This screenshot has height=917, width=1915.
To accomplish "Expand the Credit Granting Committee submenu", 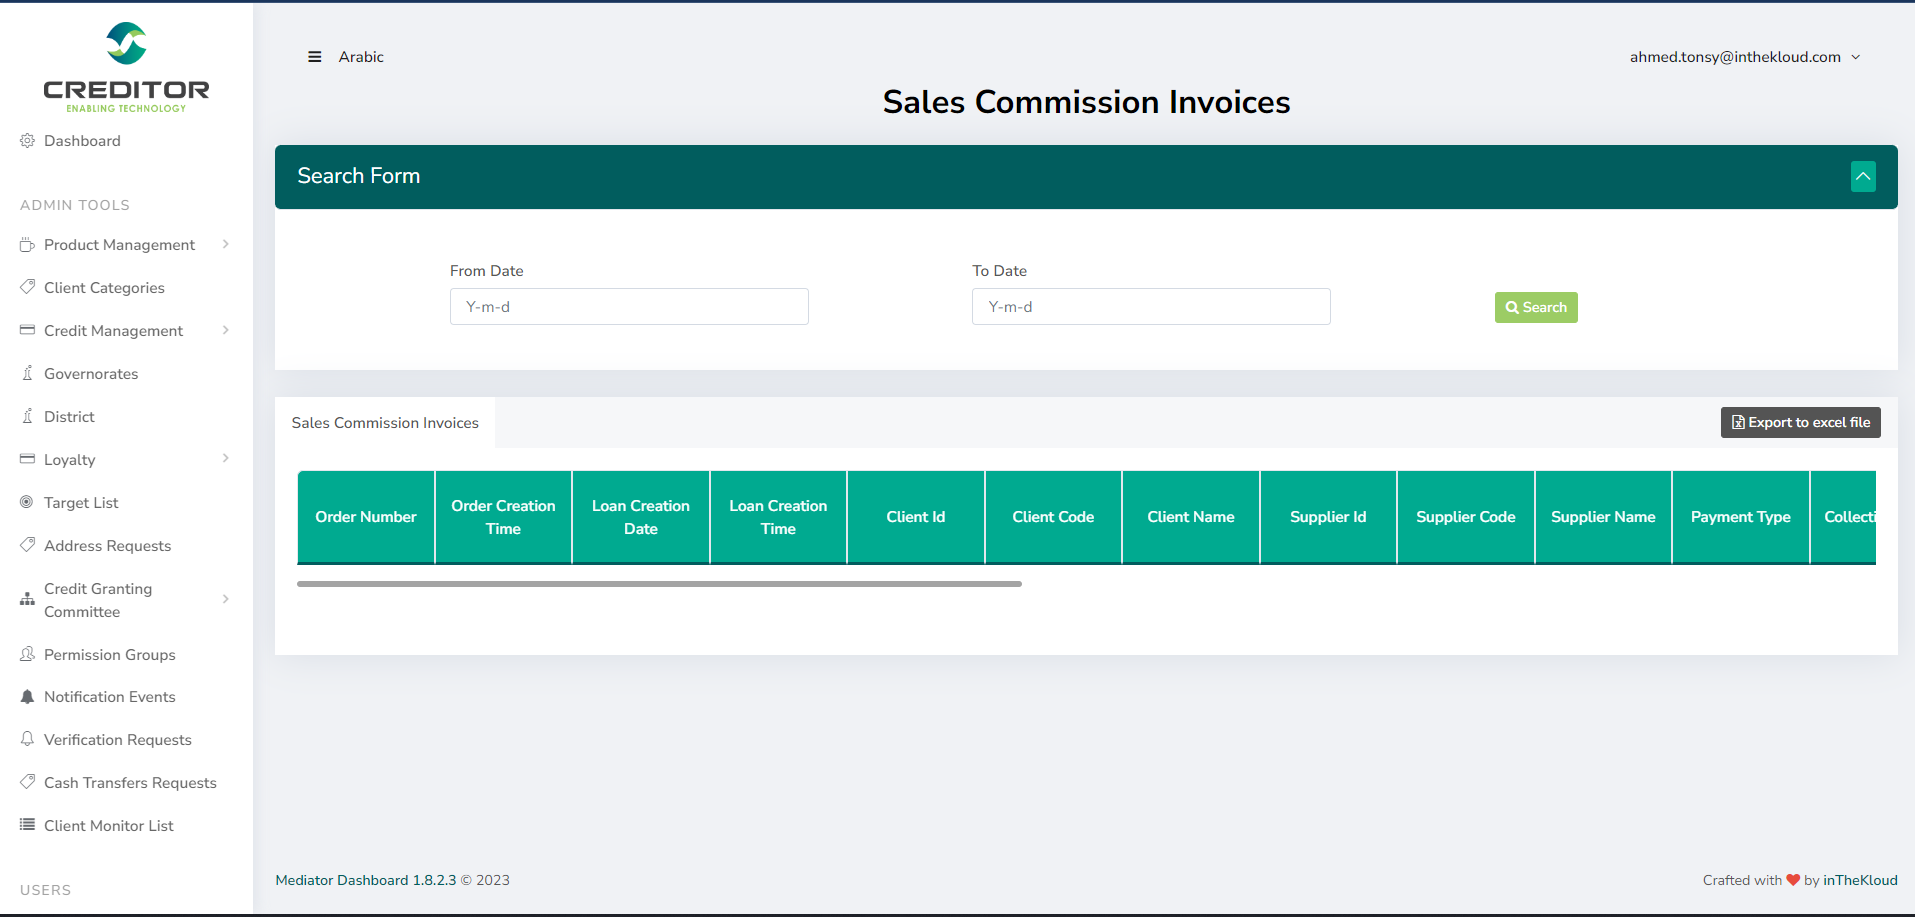I will 226,599.
